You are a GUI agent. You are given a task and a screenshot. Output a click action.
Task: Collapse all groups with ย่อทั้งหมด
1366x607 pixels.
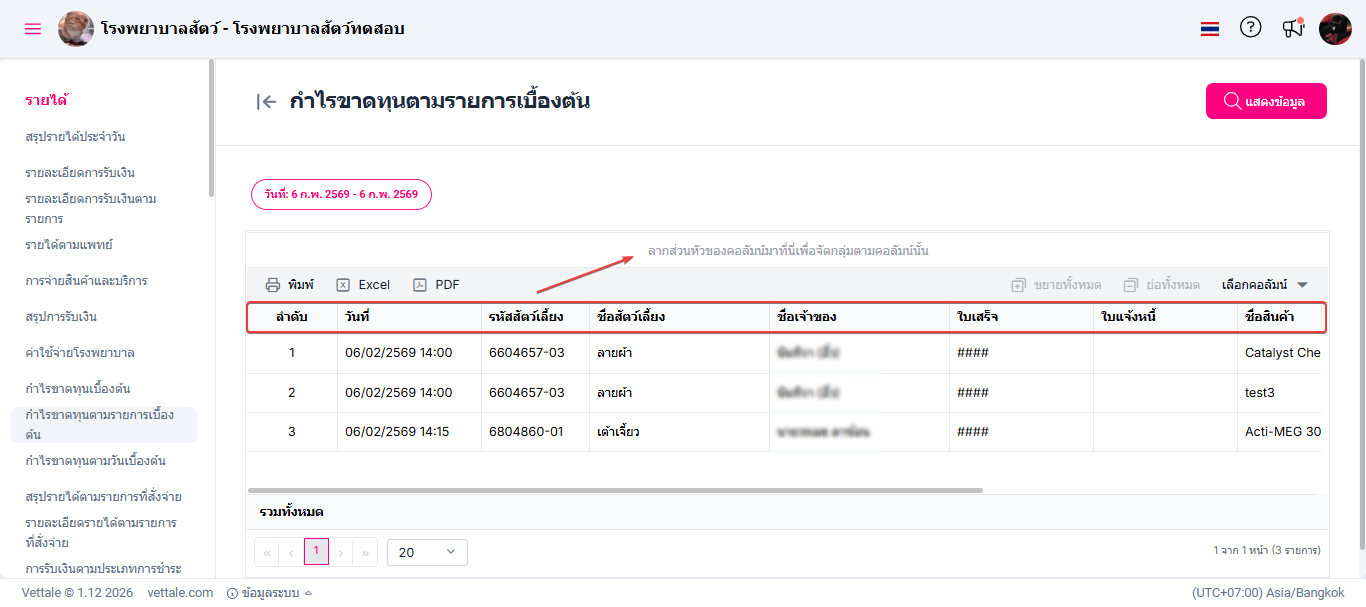pos(1161,285)
